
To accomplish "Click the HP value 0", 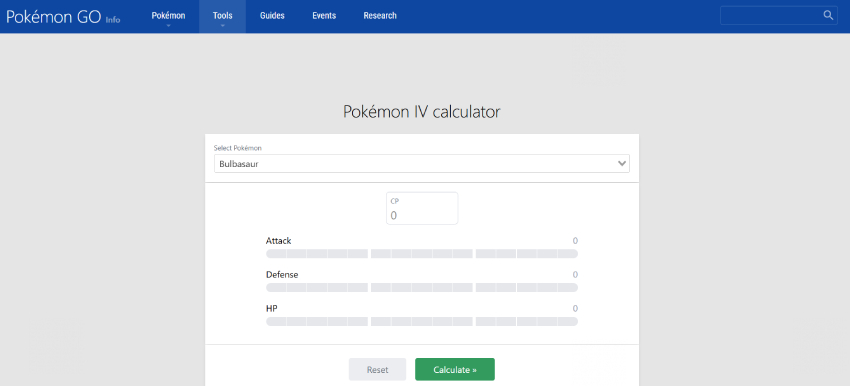I will pyautogui.click(x=575, y=308).
